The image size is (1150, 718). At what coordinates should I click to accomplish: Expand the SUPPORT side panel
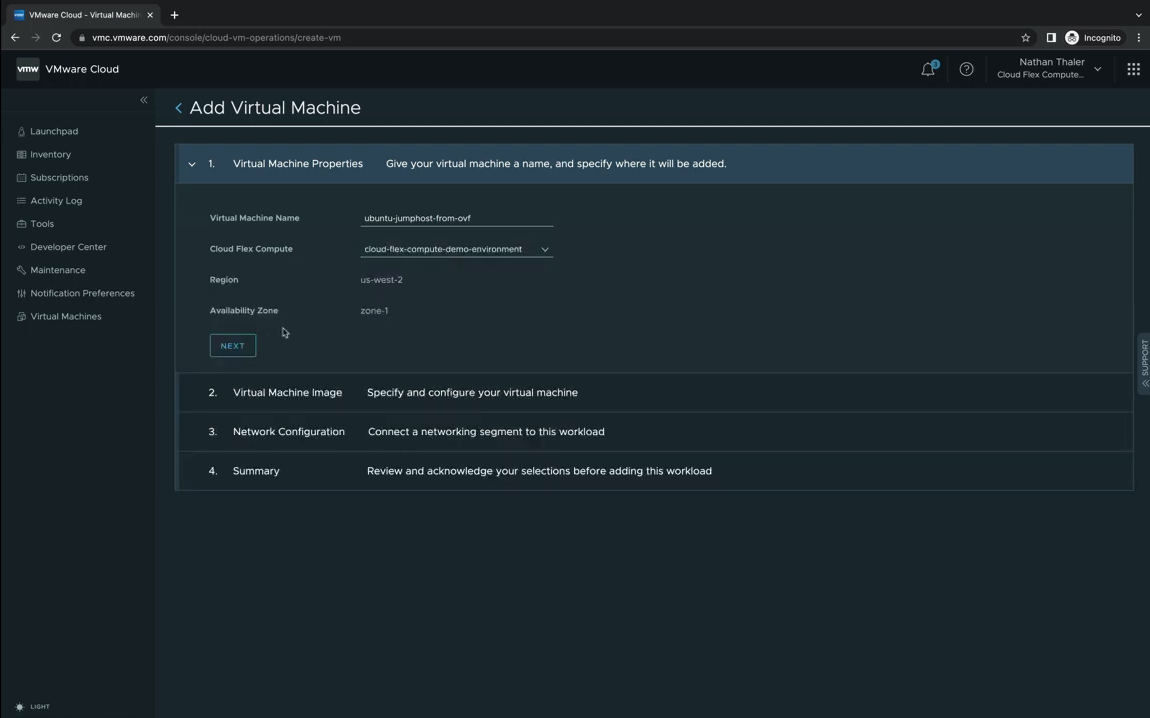click(1144, 365)
